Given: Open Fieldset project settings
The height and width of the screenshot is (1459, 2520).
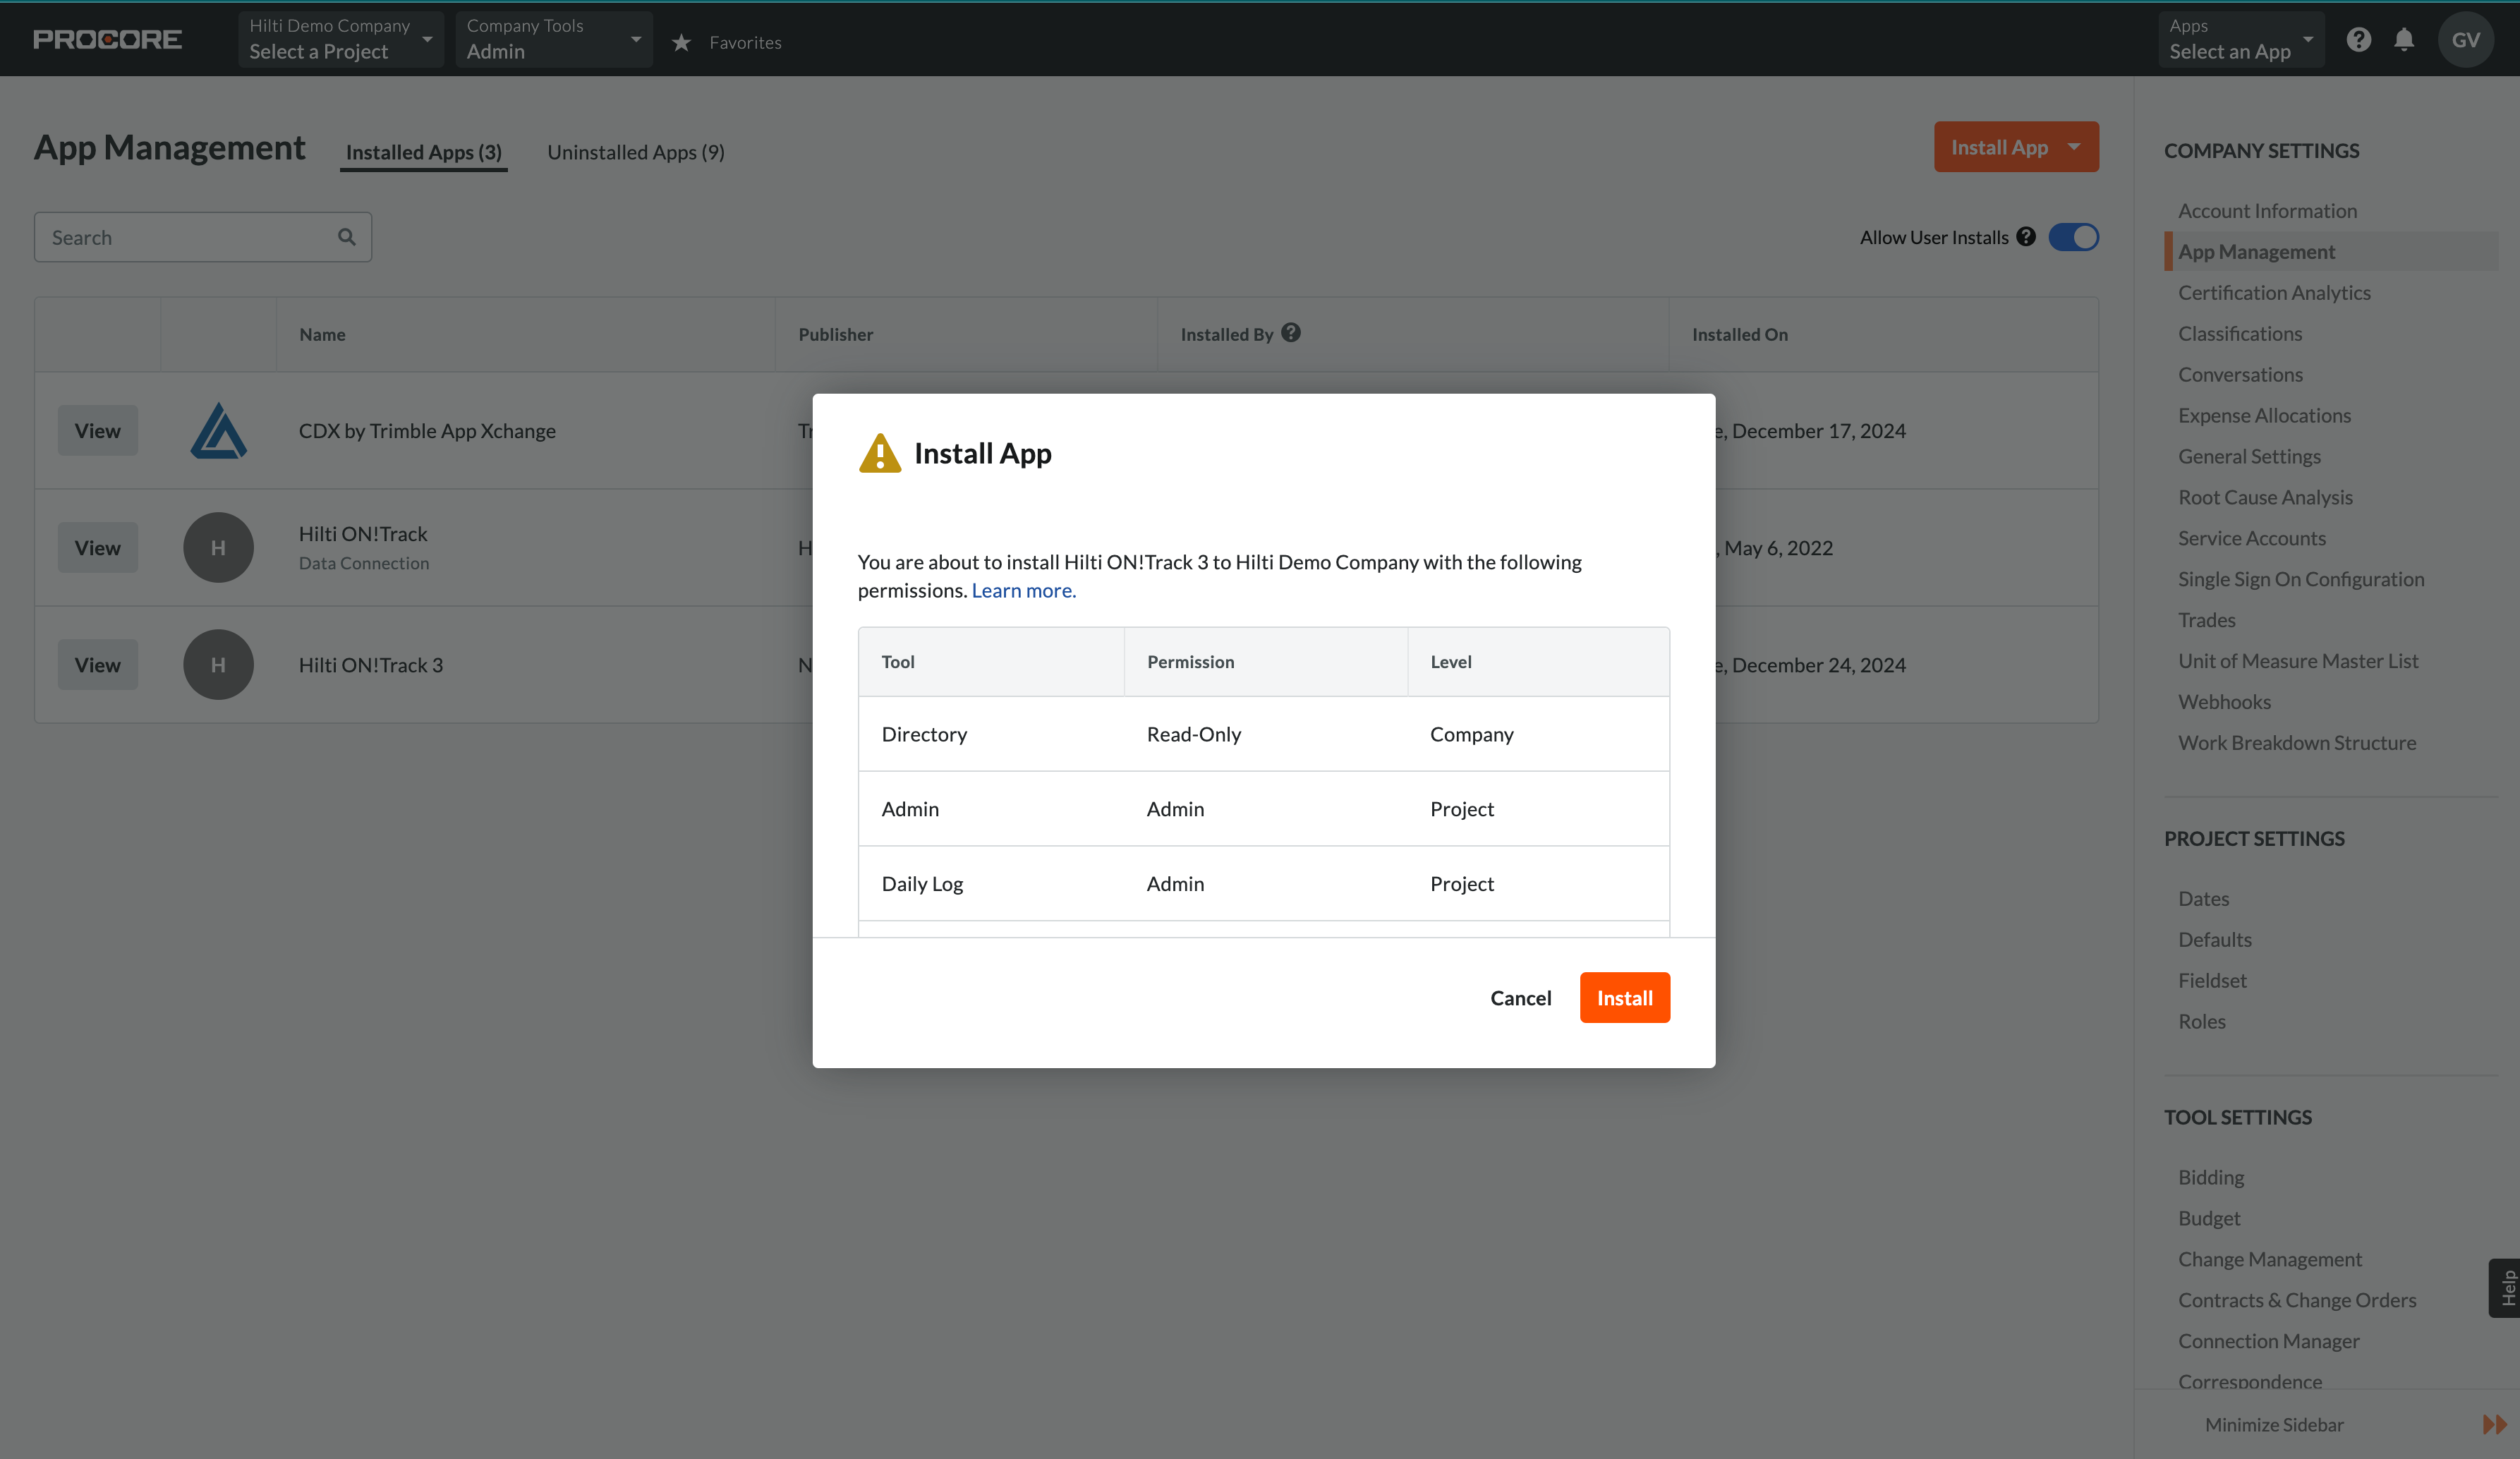Looking at the screenshot, I should point(2212,981).
